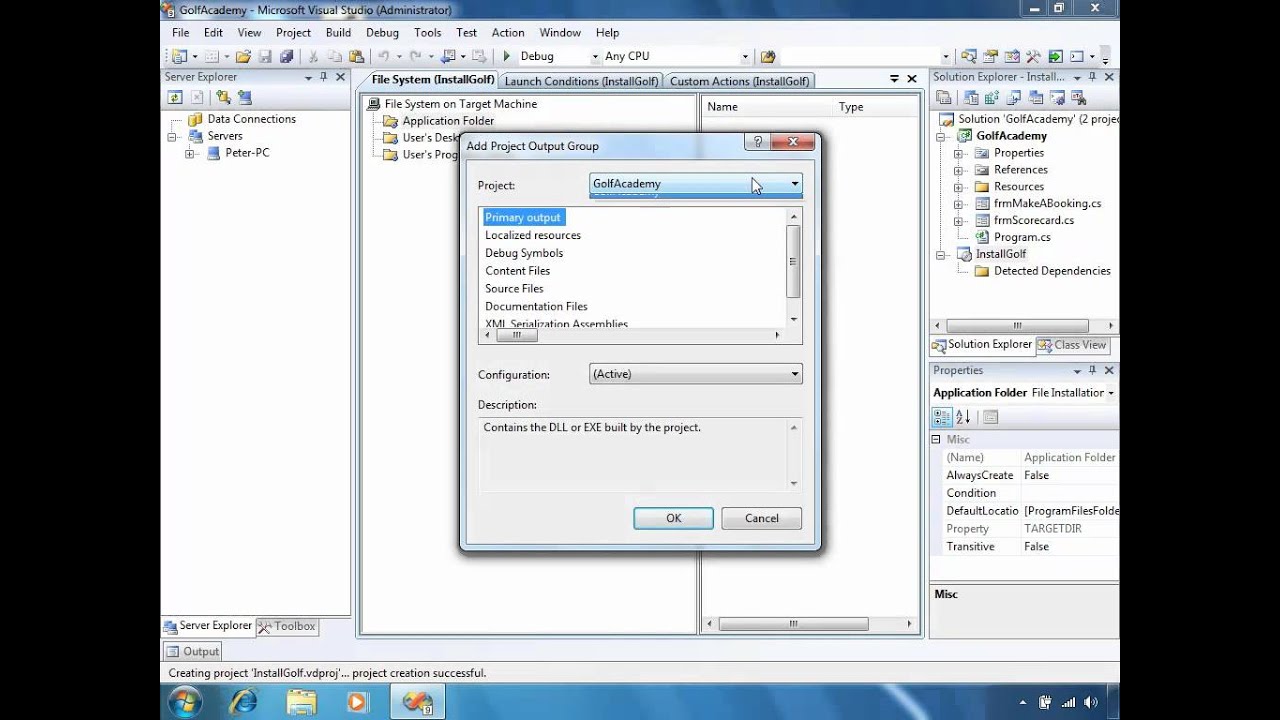
Task: Click the Paste icon in the main toolbar
Action: 356,57
